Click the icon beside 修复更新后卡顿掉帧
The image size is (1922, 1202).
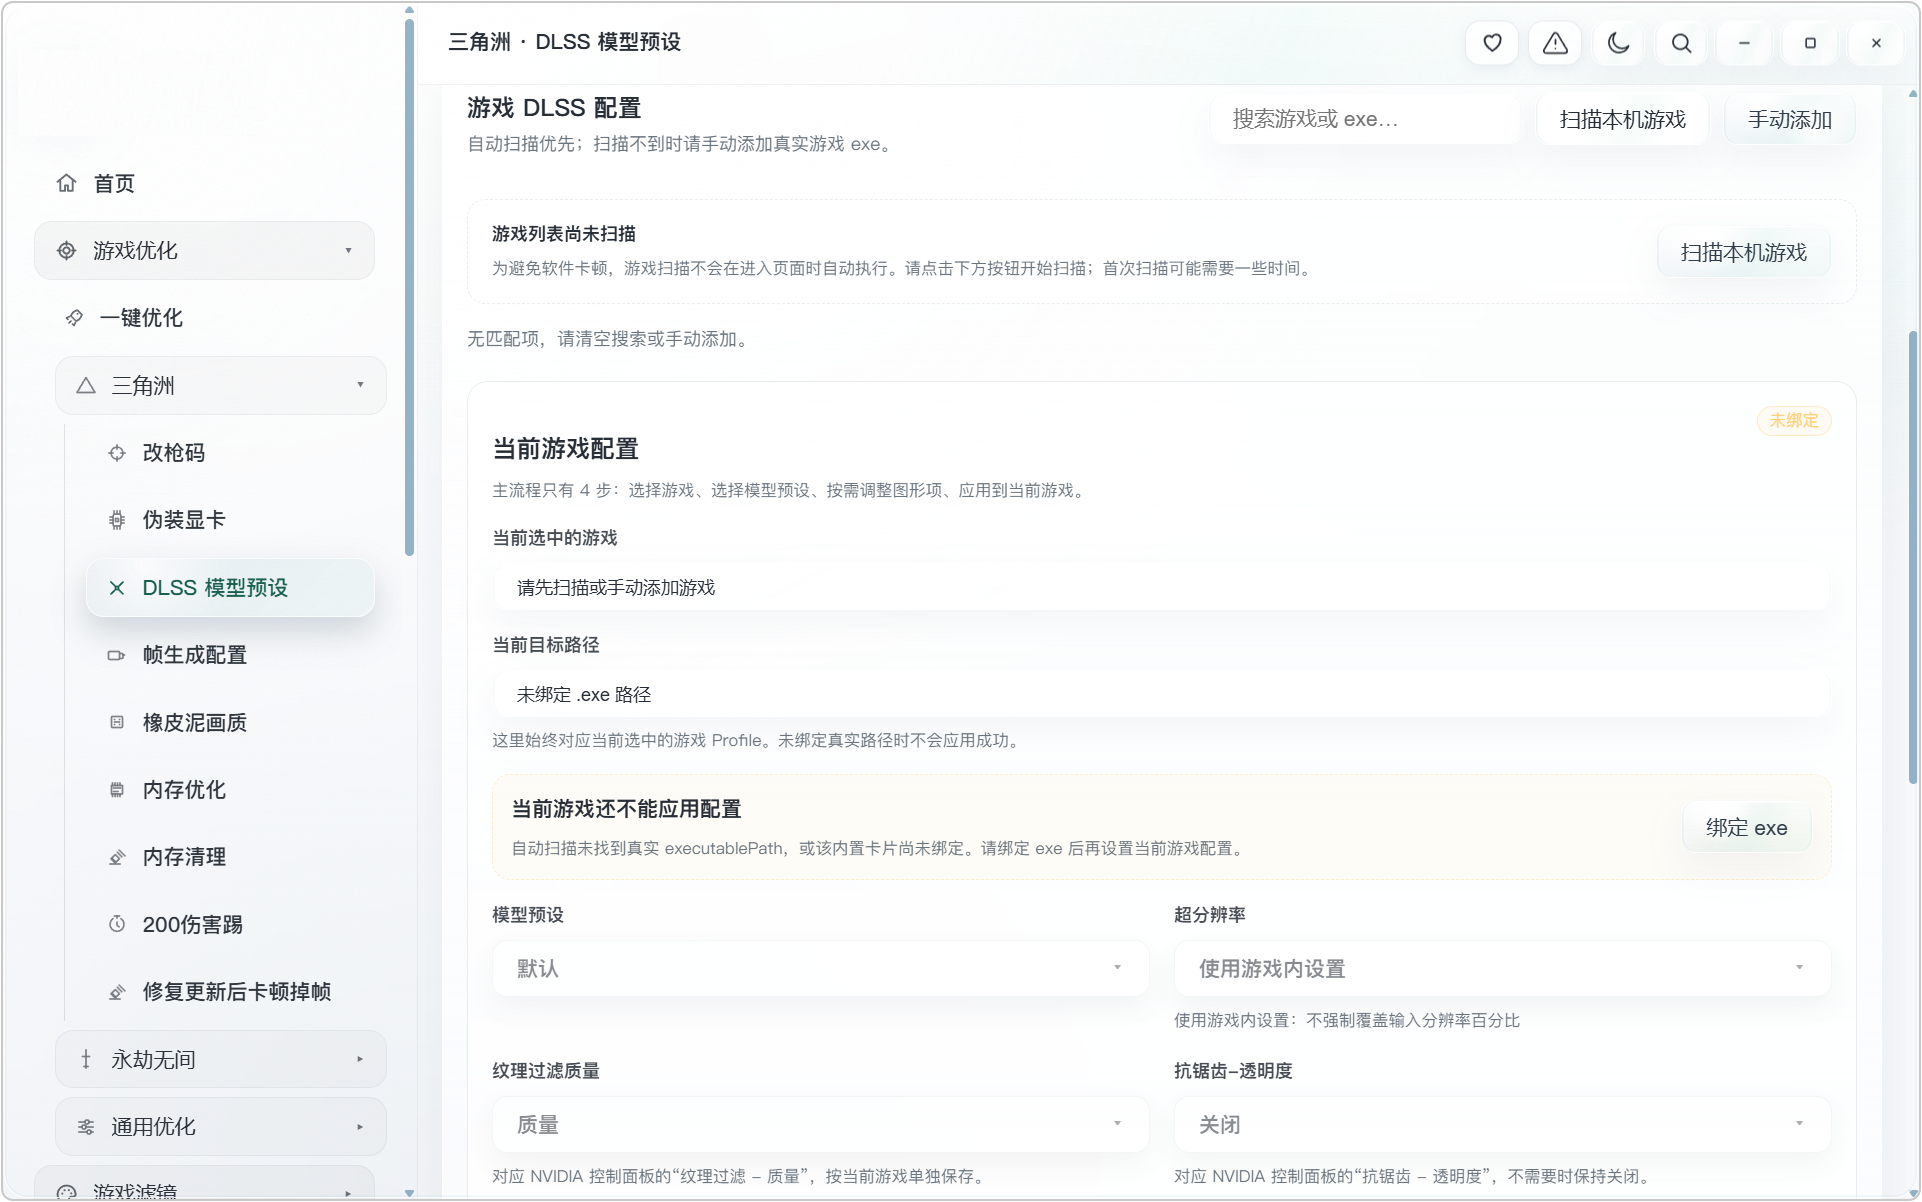117,992
